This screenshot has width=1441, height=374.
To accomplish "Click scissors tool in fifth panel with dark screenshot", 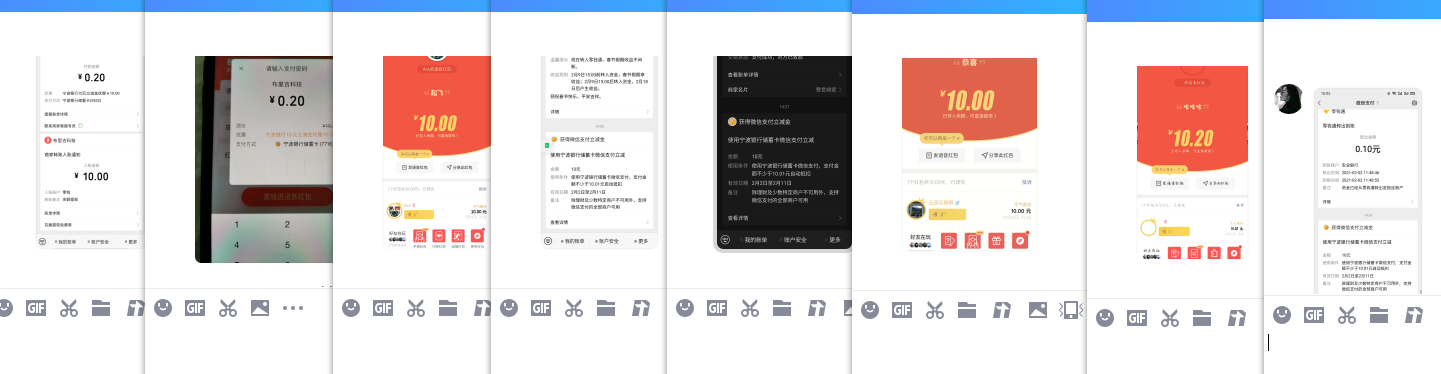I will (750, 308).
